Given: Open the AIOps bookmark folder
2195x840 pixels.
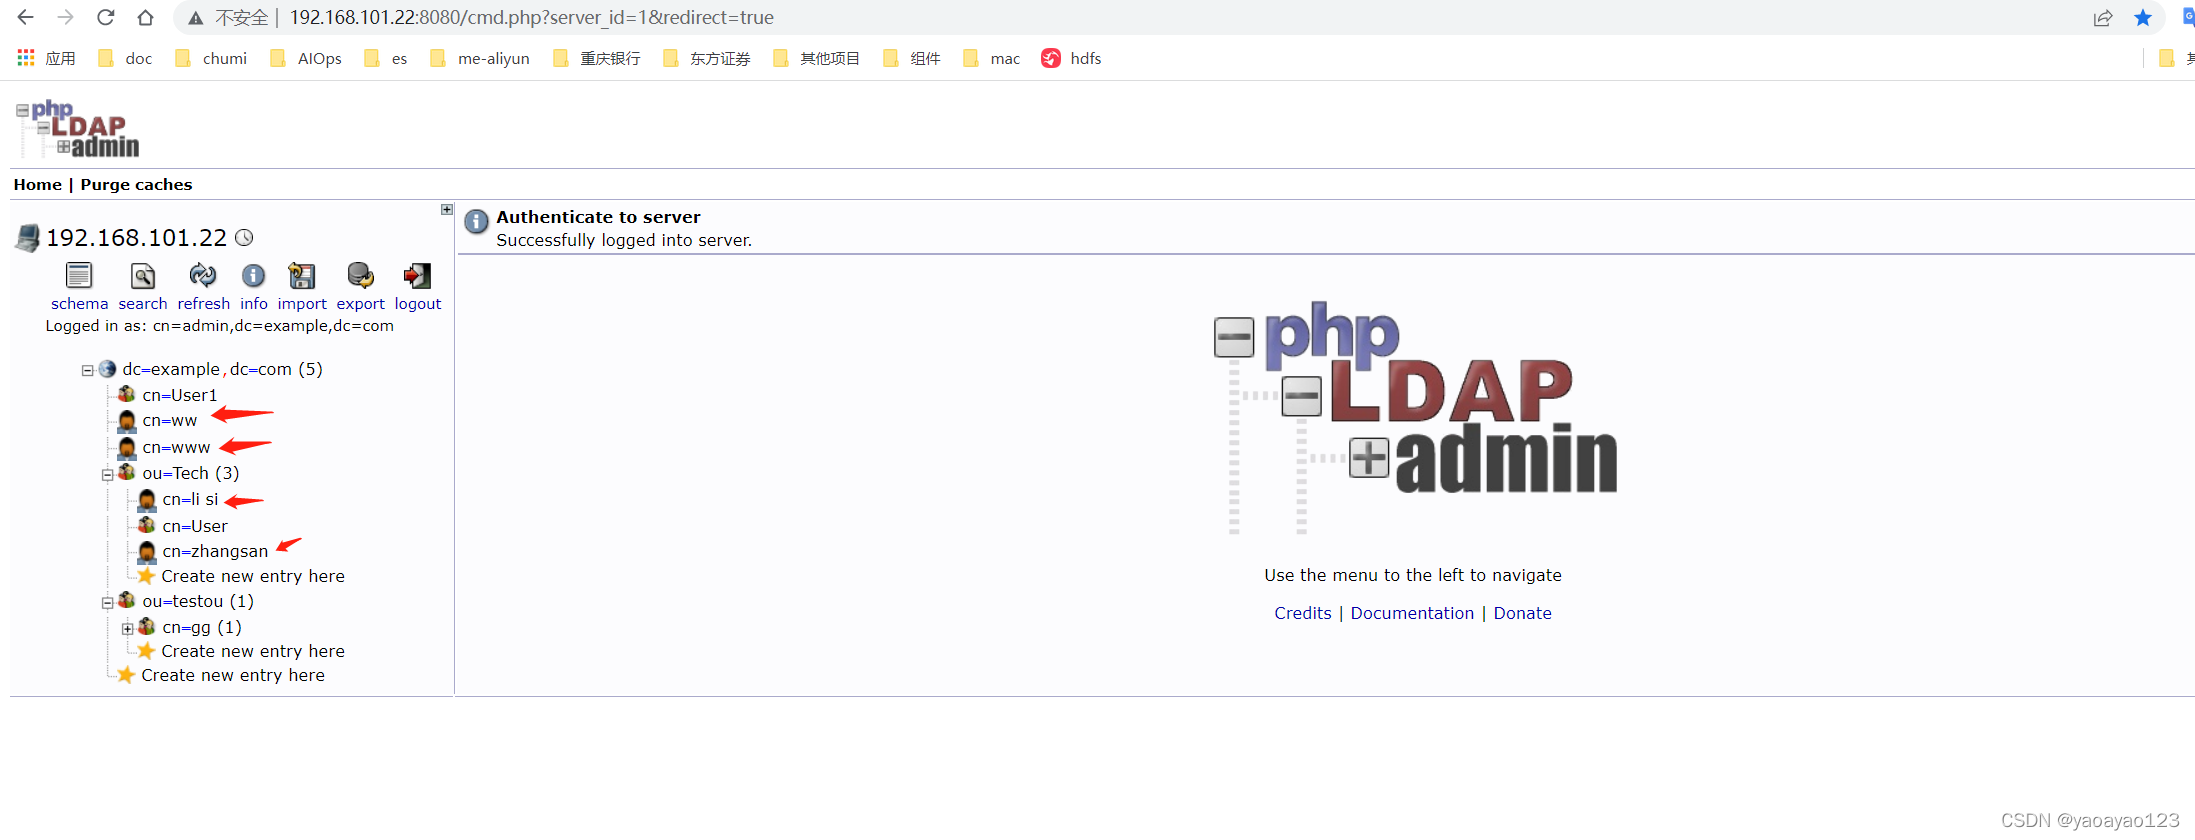Looking at the screenshot, I should pyautogui.click(x=306, y=58).
